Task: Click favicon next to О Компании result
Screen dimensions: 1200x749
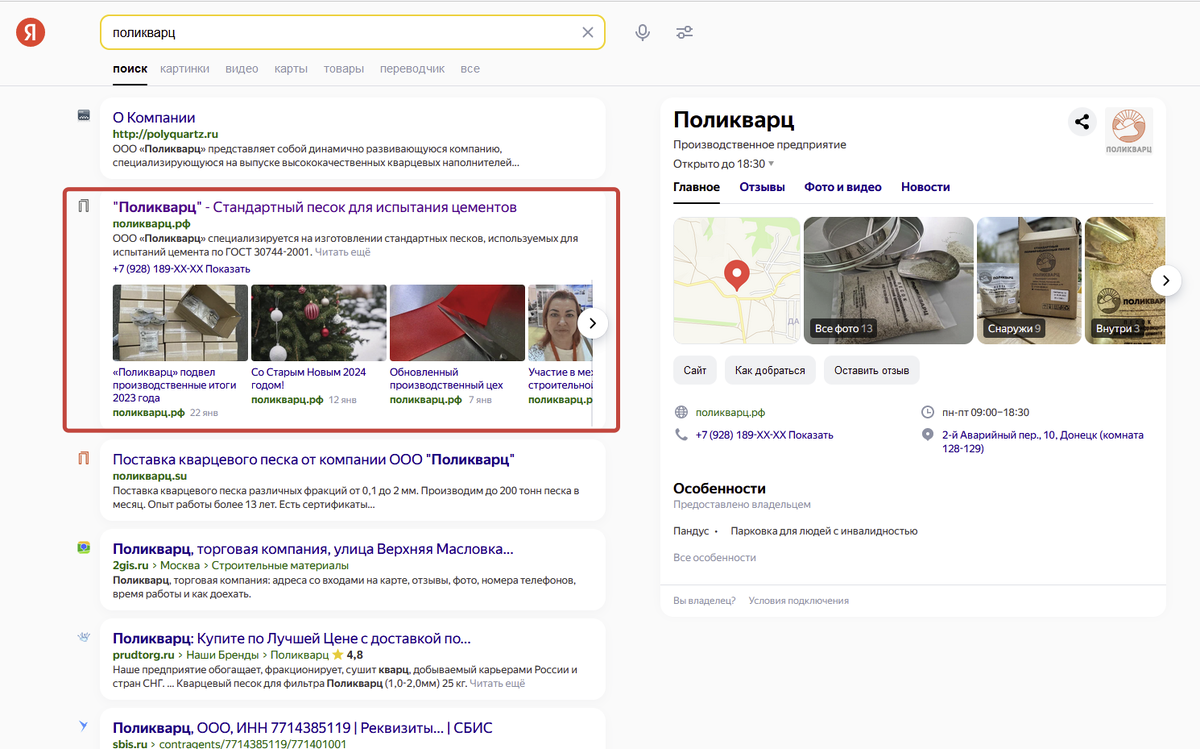Action: pos(84,116)
